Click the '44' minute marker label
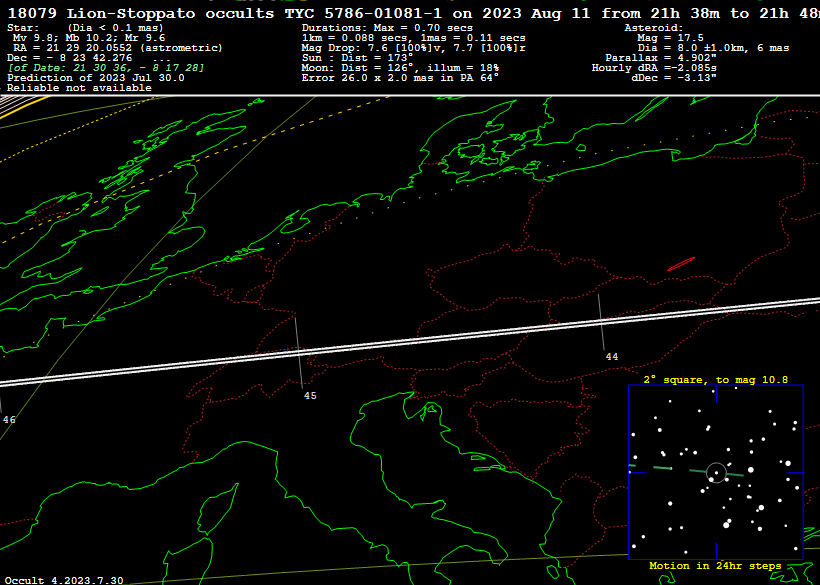The width and height of the screenshot is (820, 585). click(x=612, y=357)
